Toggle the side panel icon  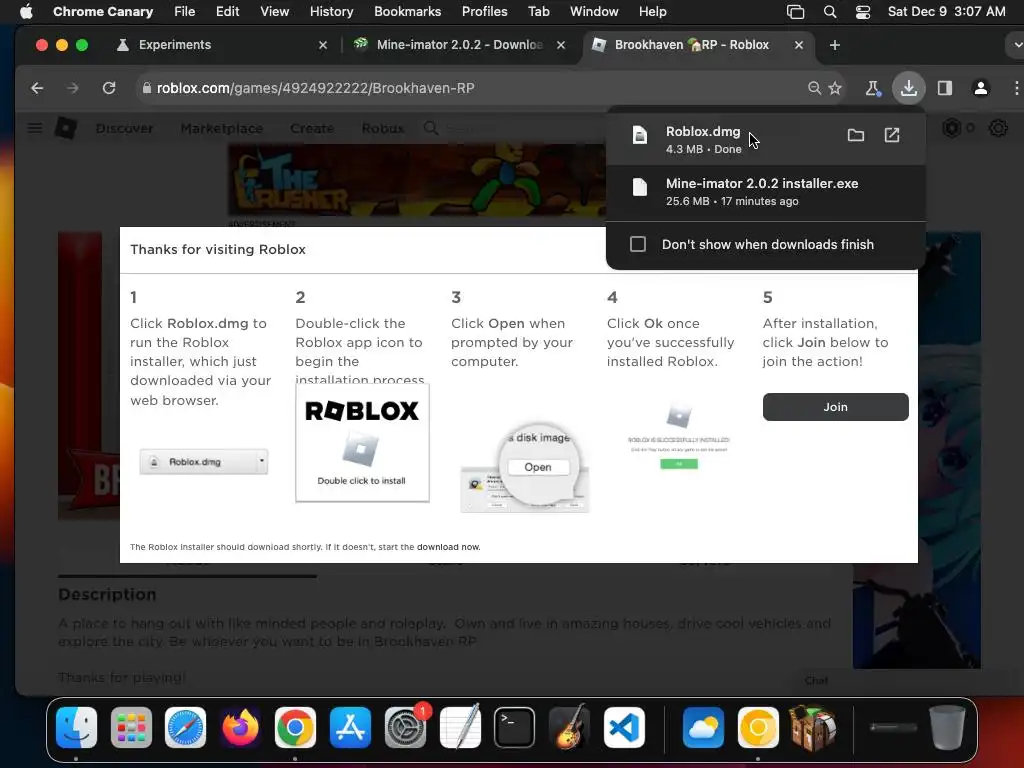click(944, 88)
